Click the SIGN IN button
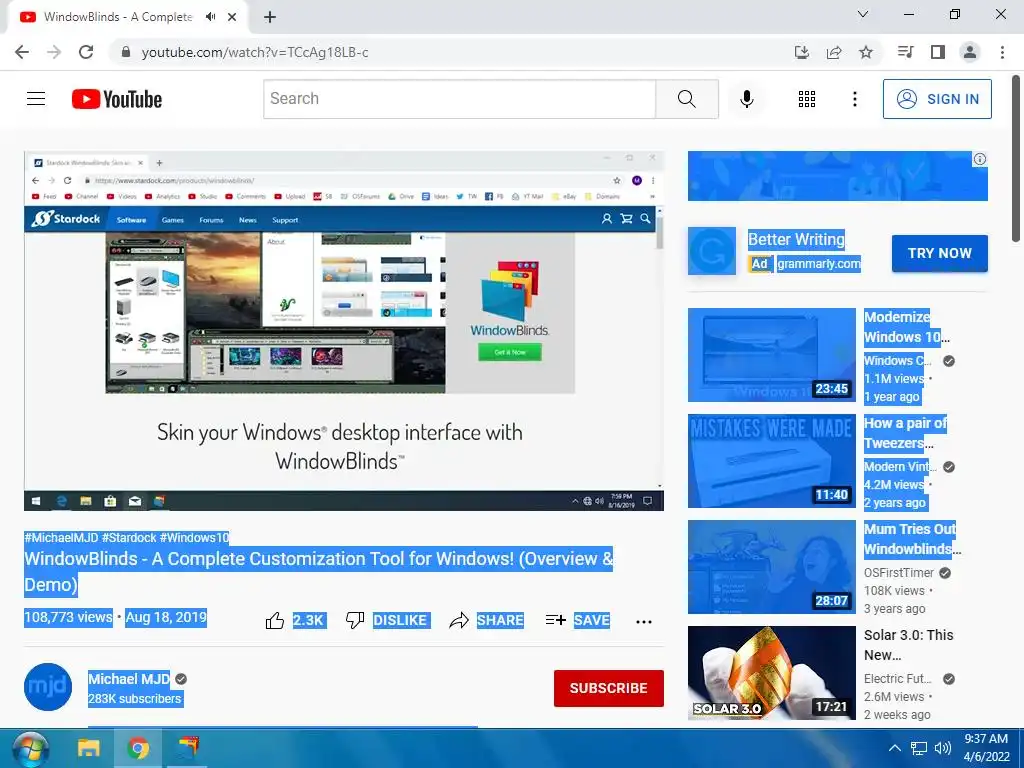 click(x=937, y=99)
